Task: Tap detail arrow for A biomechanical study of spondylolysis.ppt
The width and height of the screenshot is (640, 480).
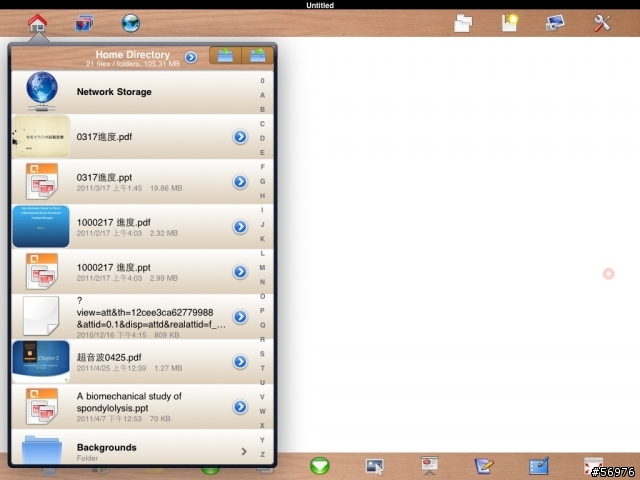Action: tap(240, 407)
